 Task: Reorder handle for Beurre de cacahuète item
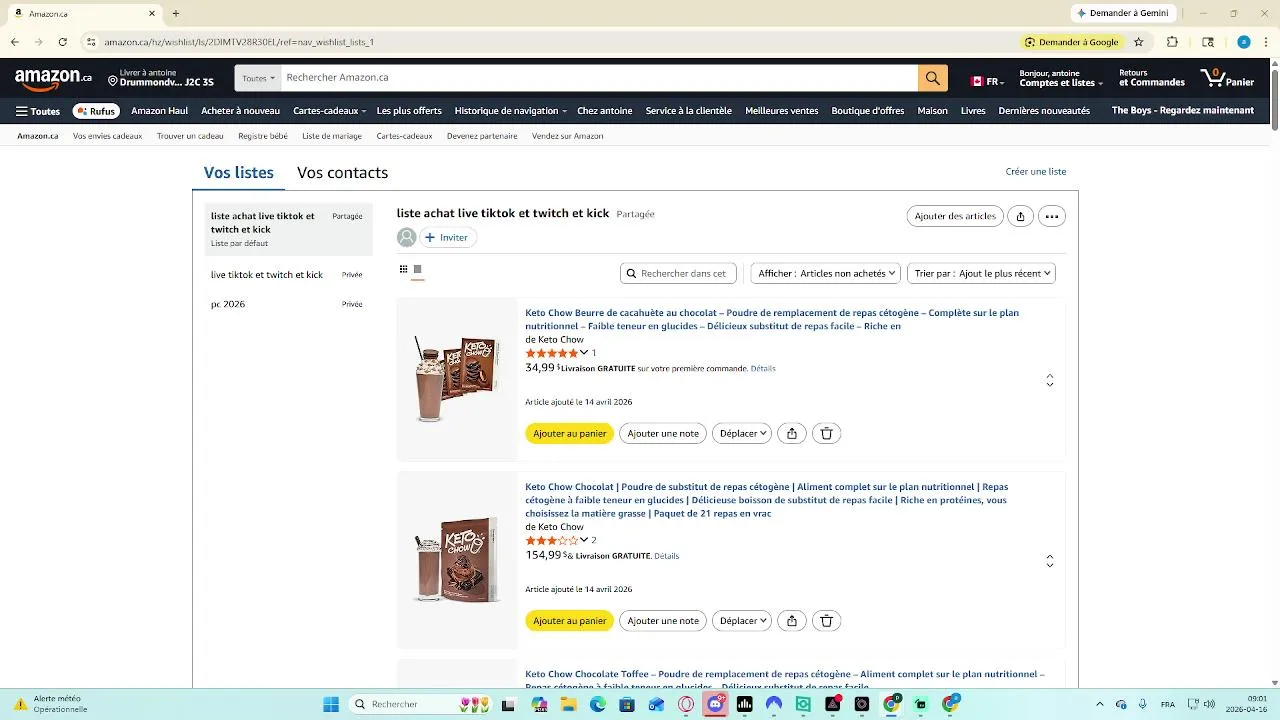pos(1049,380)
